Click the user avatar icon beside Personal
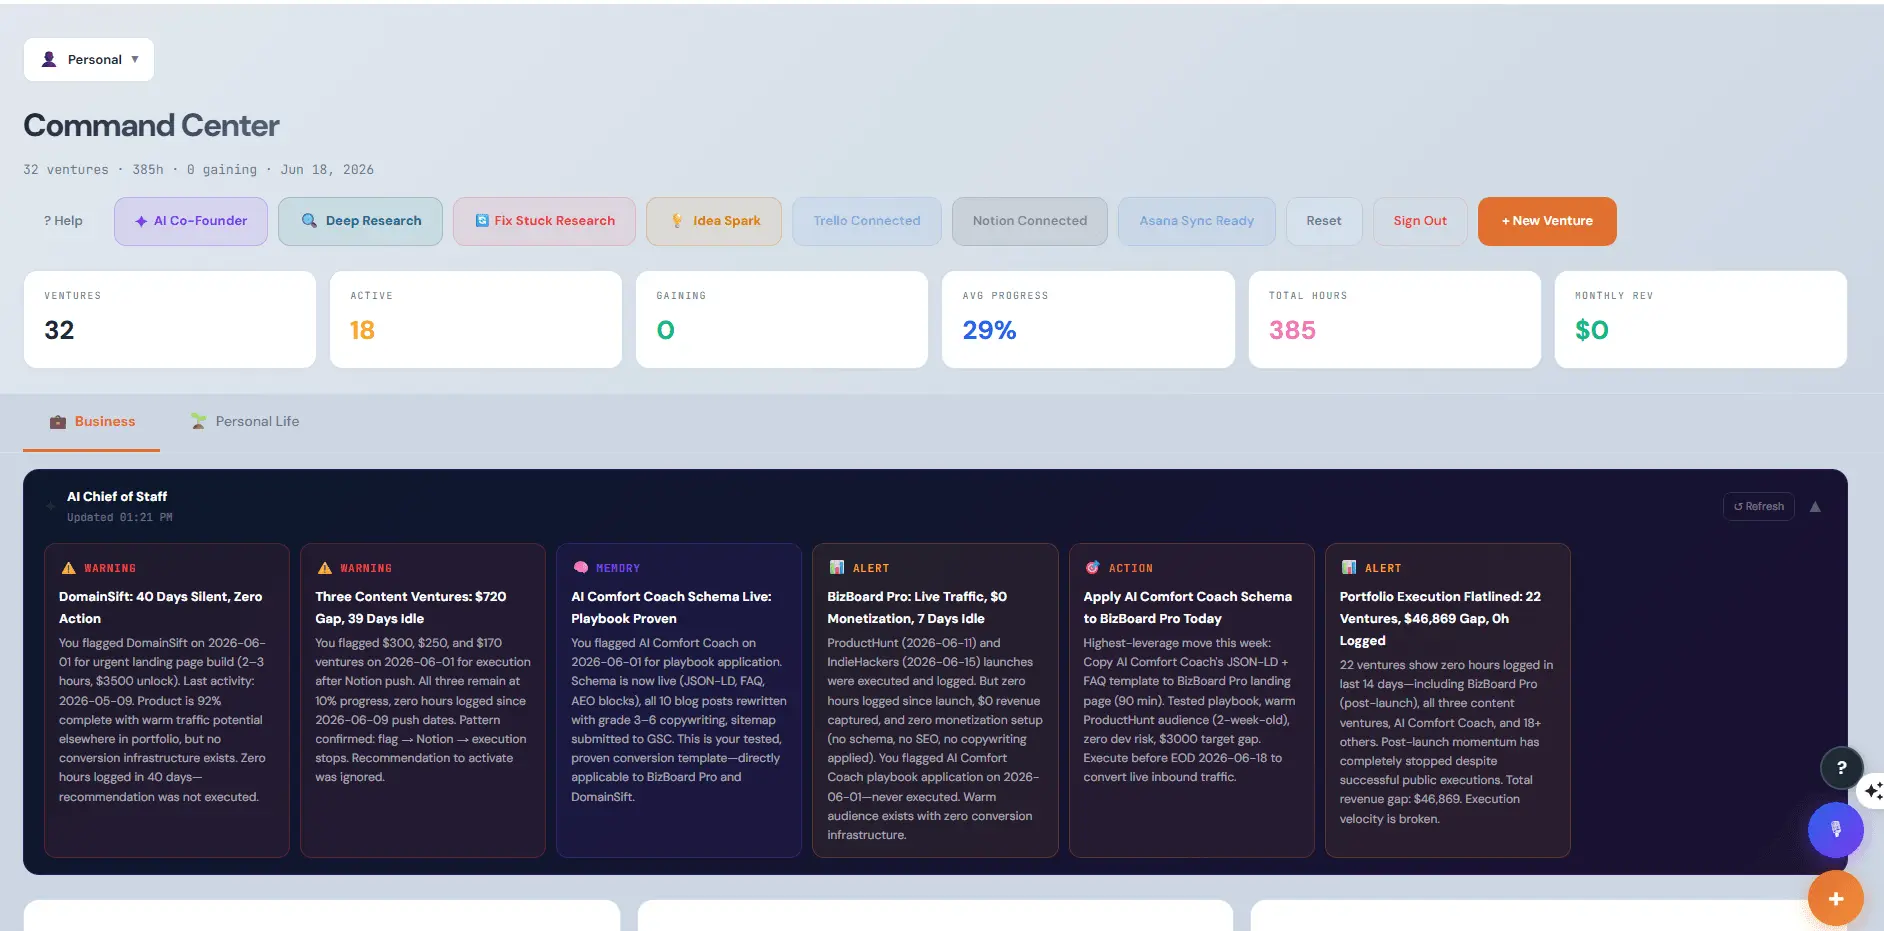 [x=49, y=60]
